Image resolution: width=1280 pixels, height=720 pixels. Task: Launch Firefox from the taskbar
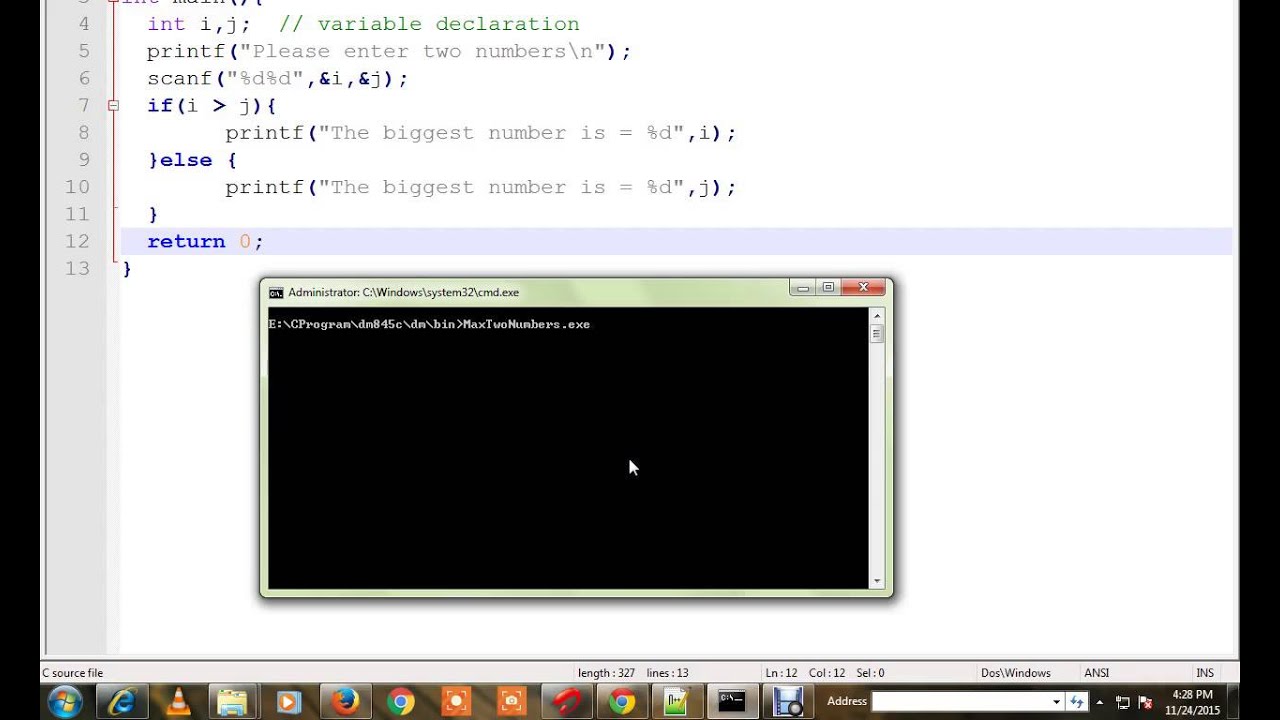[345, 701]
